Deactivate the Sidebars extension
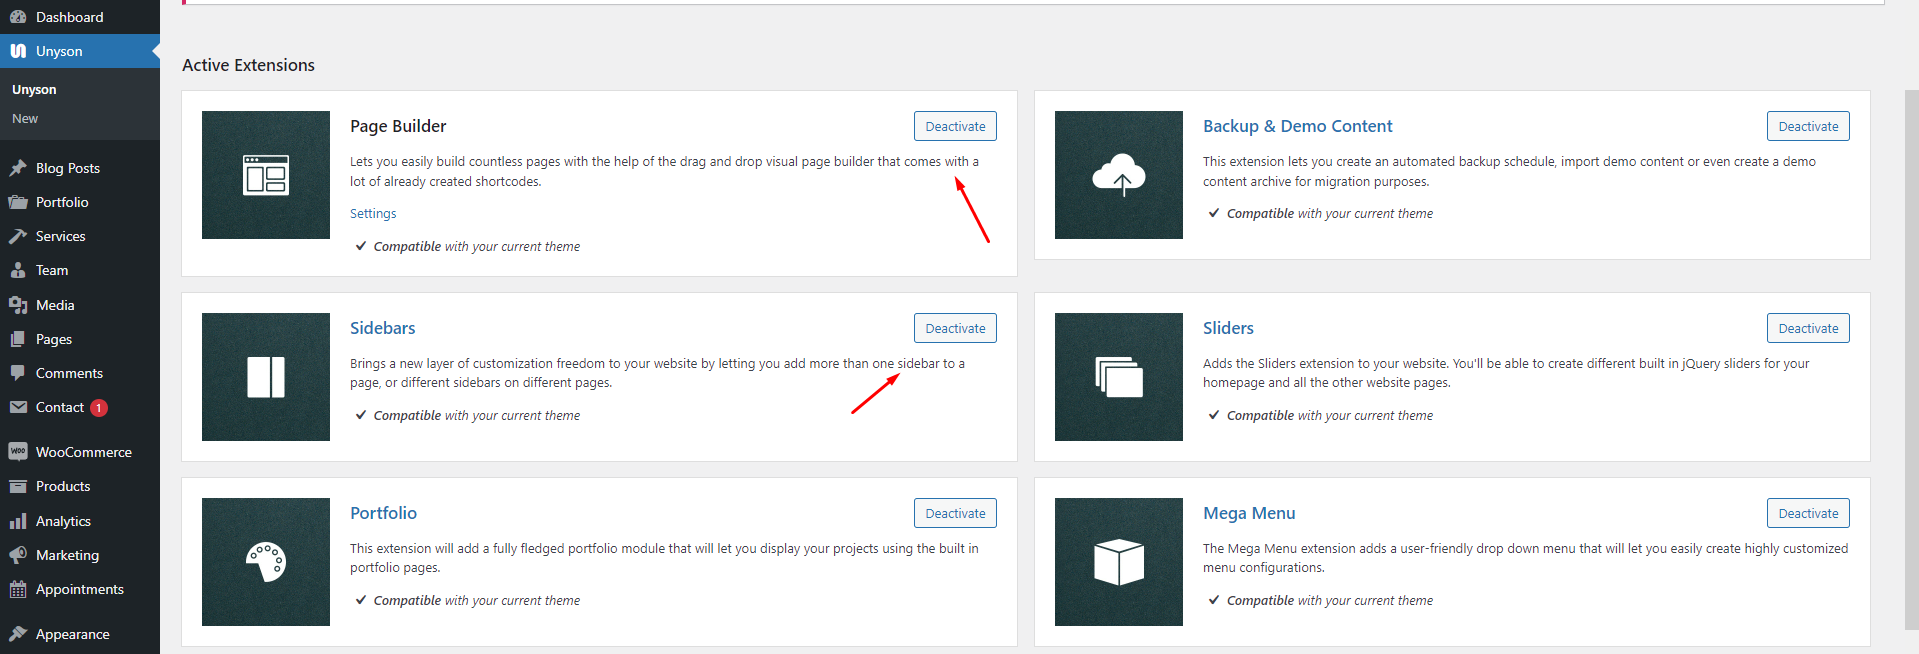This screenshot has height=654, width=1919. tap(955, 328)
